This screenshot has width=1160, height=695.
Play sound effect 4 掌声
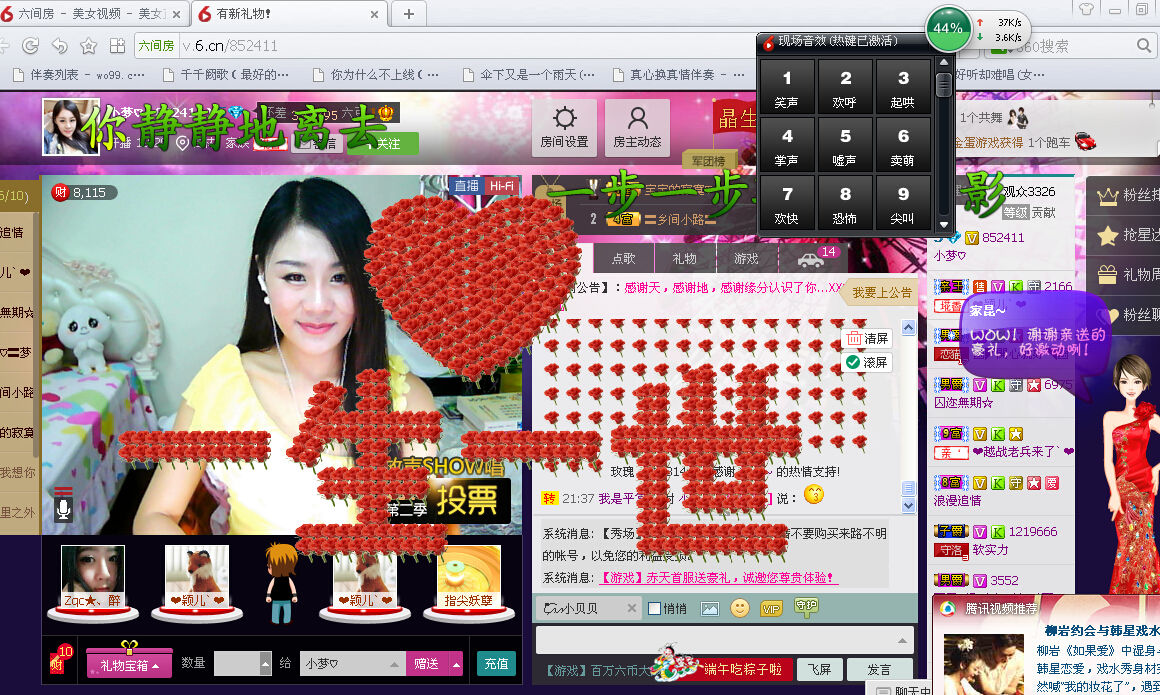[786, 144]
